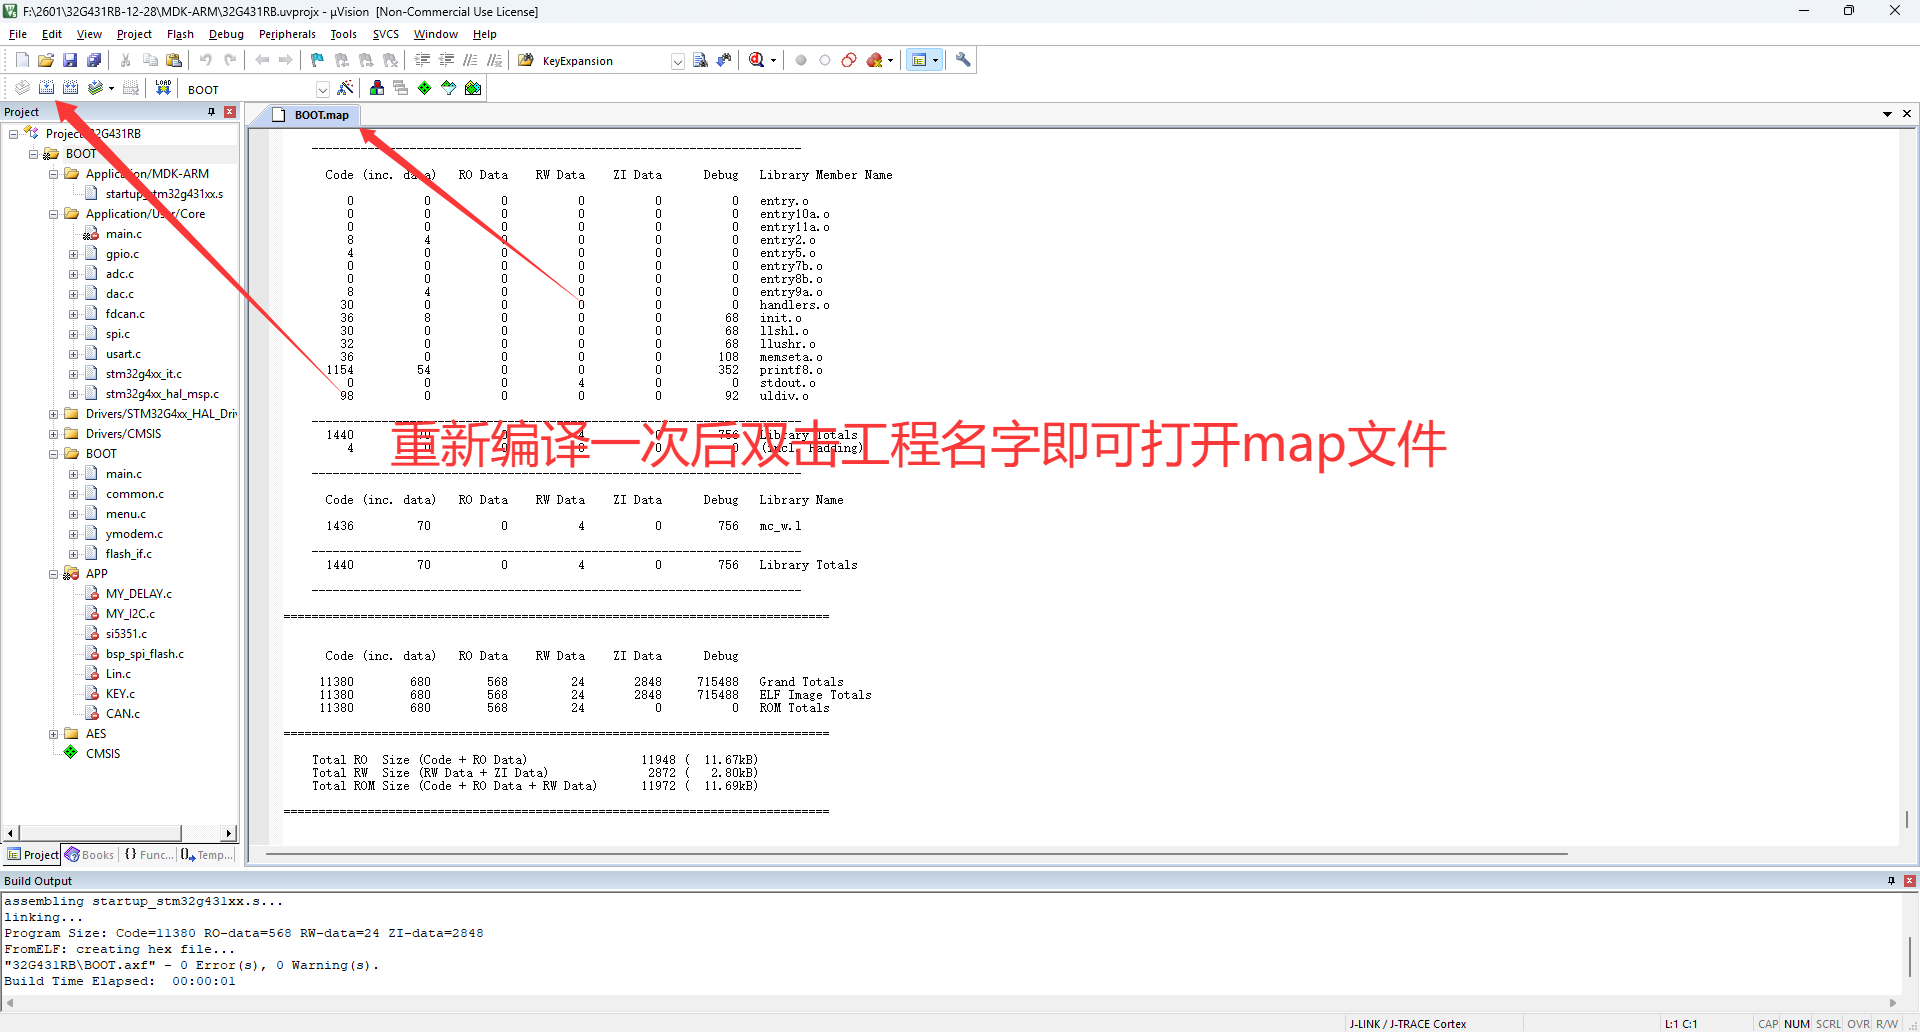The height and width of the screenshot is (1032, 1920).
Task: Open the Flash menu
Action: [180, 34]
